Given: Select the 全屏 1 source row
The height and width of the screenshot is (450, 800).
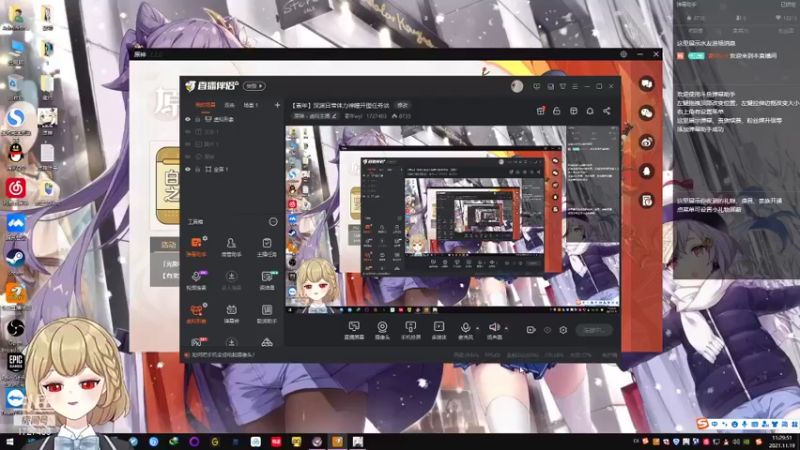Looking at the screenshot, I should [x=232, y=169].
